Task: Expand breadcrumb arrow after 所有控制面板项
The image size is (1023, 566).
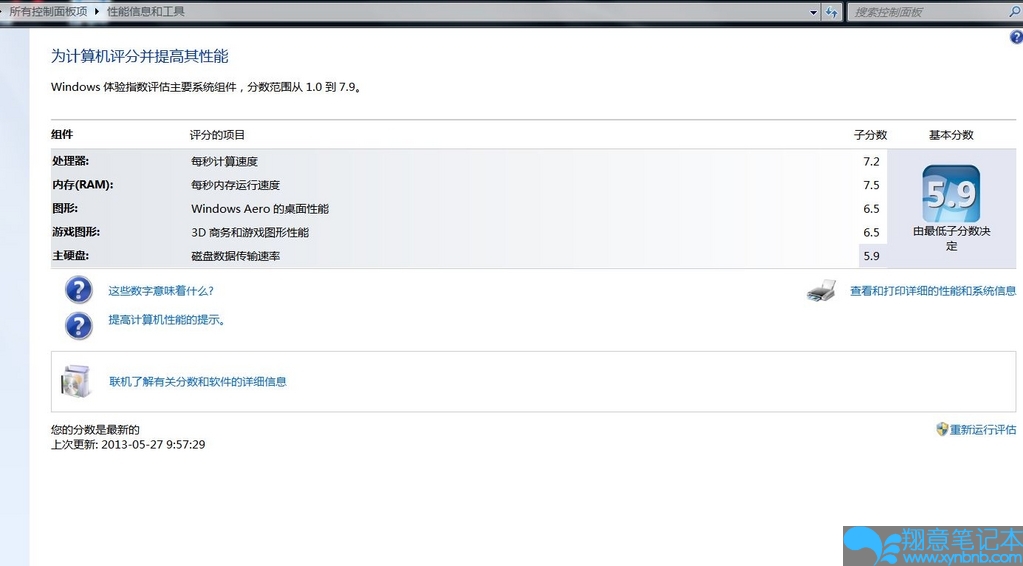Action: click(97, 12)
